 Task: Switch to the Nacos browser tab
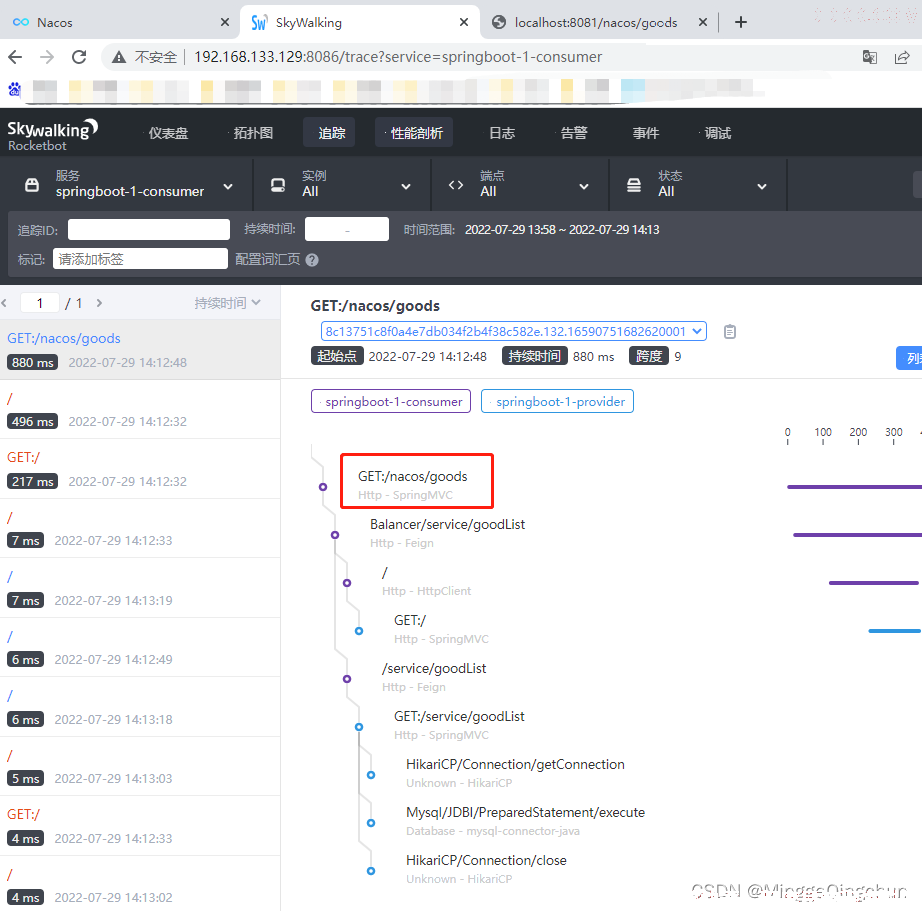(119, 22)
